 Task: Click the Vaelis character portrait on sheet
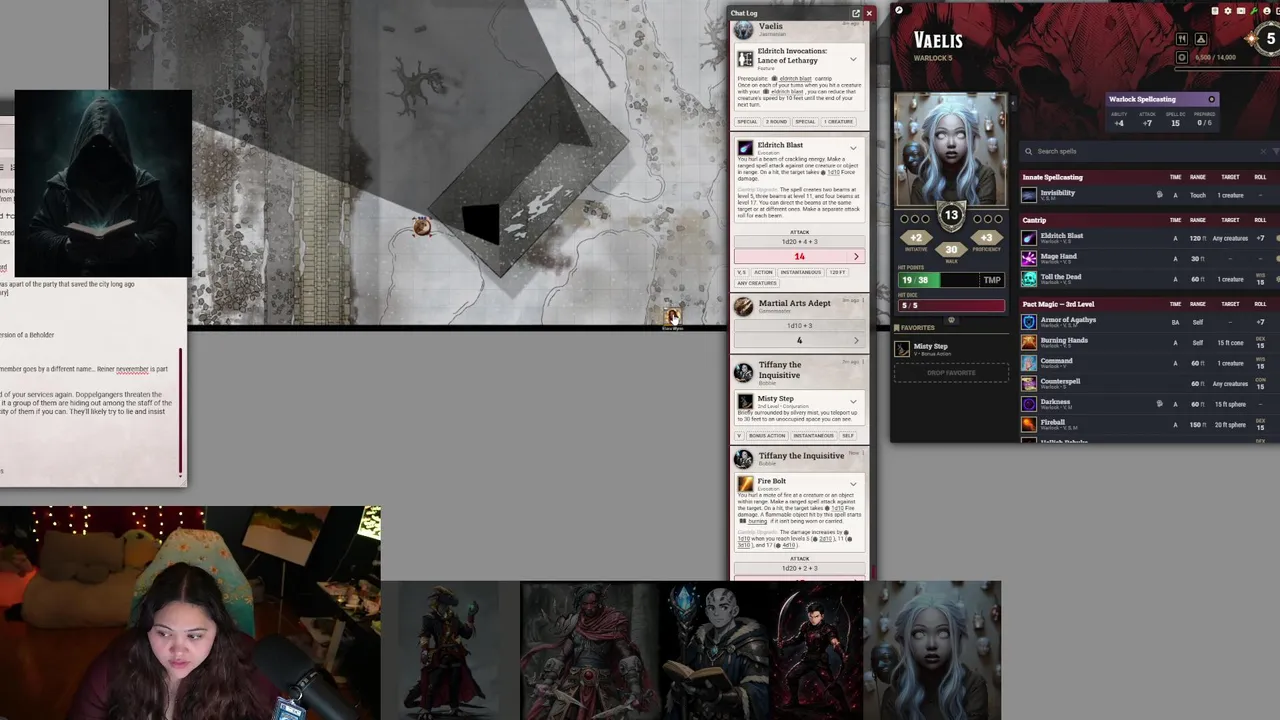click(951, 150)
